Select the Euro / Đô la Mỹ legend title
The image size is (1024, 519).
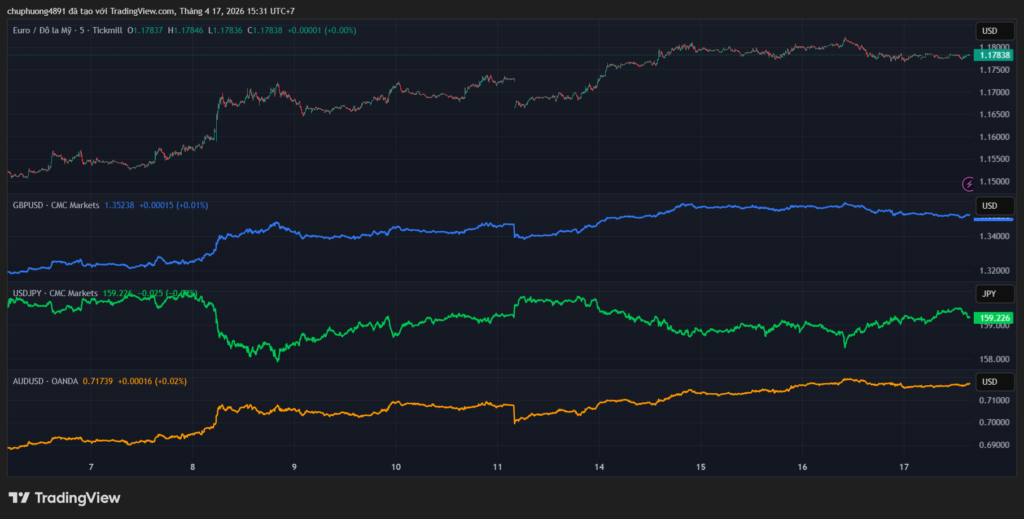[x=50, y=30]
